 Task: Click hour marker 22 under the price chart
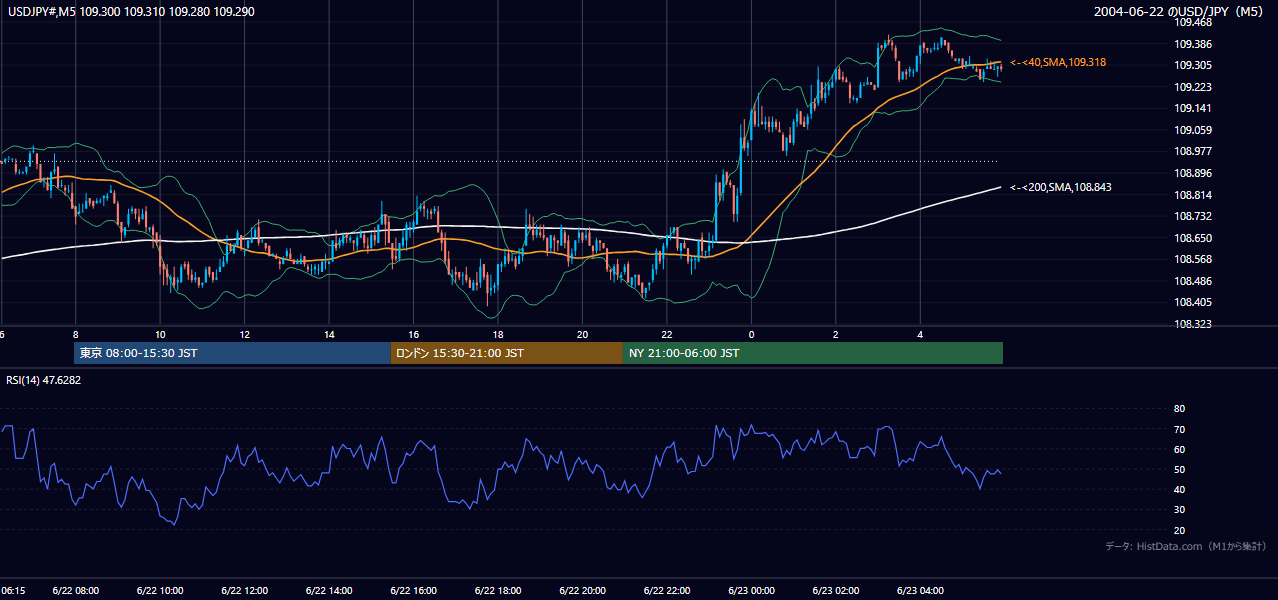[667, 335]
